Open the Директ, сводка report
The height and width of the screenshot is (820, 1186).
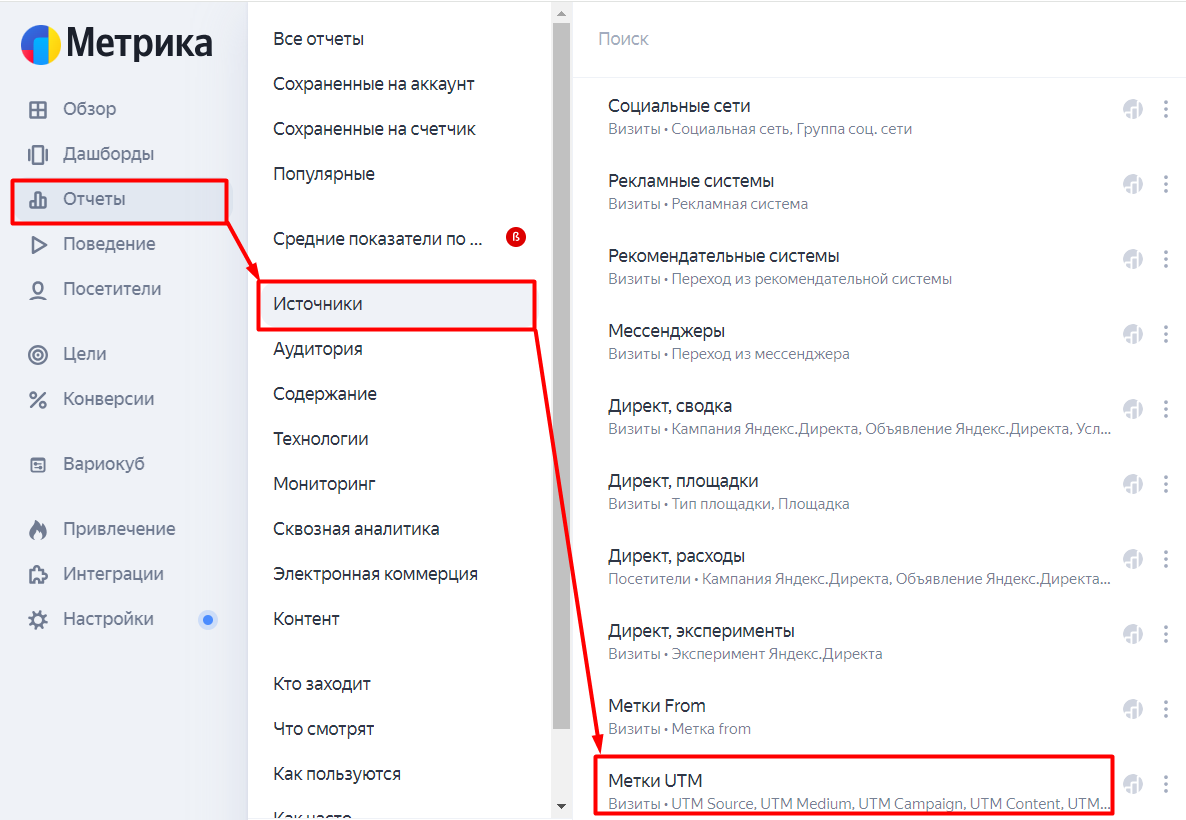pos(859,417)
